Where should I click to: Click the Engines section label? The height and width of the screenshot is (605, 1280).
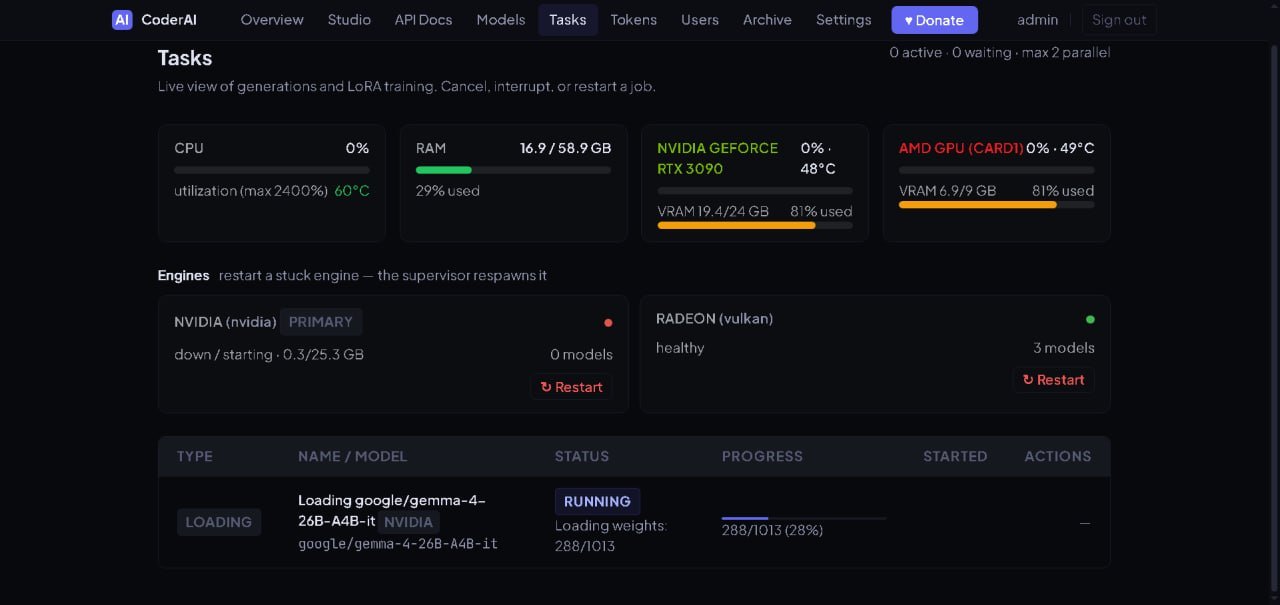[184, 276]
